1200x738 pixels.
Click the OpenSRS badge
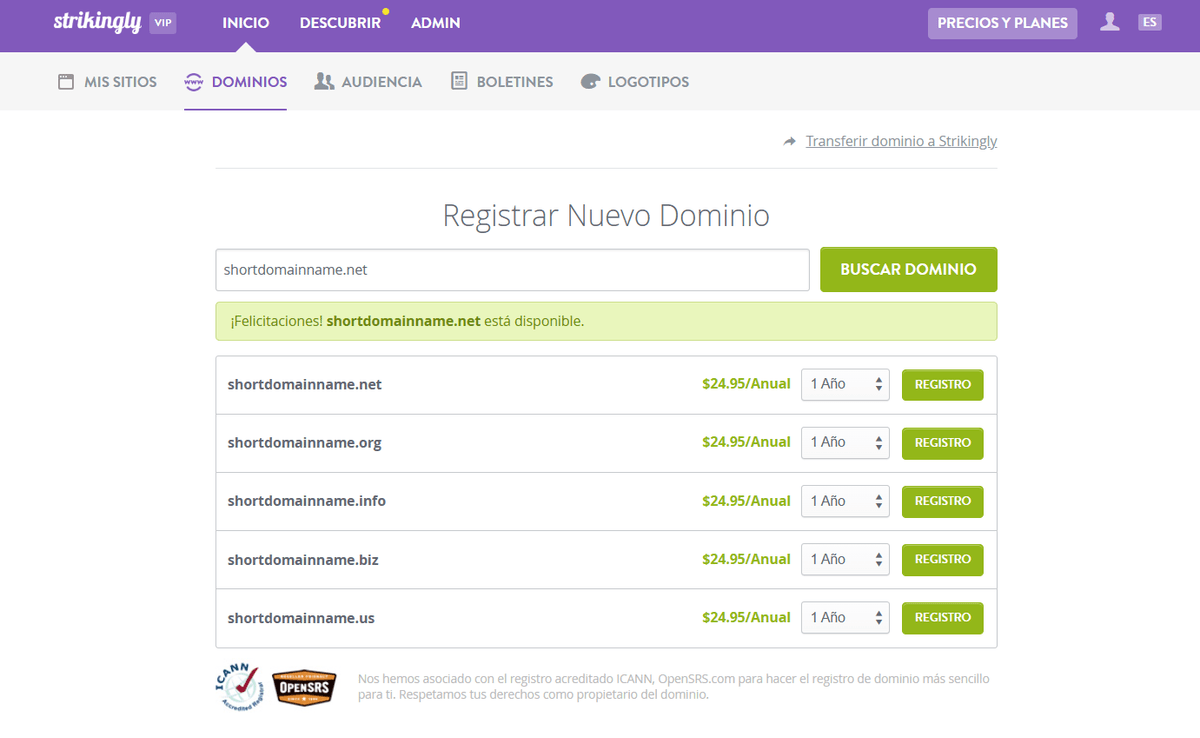(x=304, y=688)
